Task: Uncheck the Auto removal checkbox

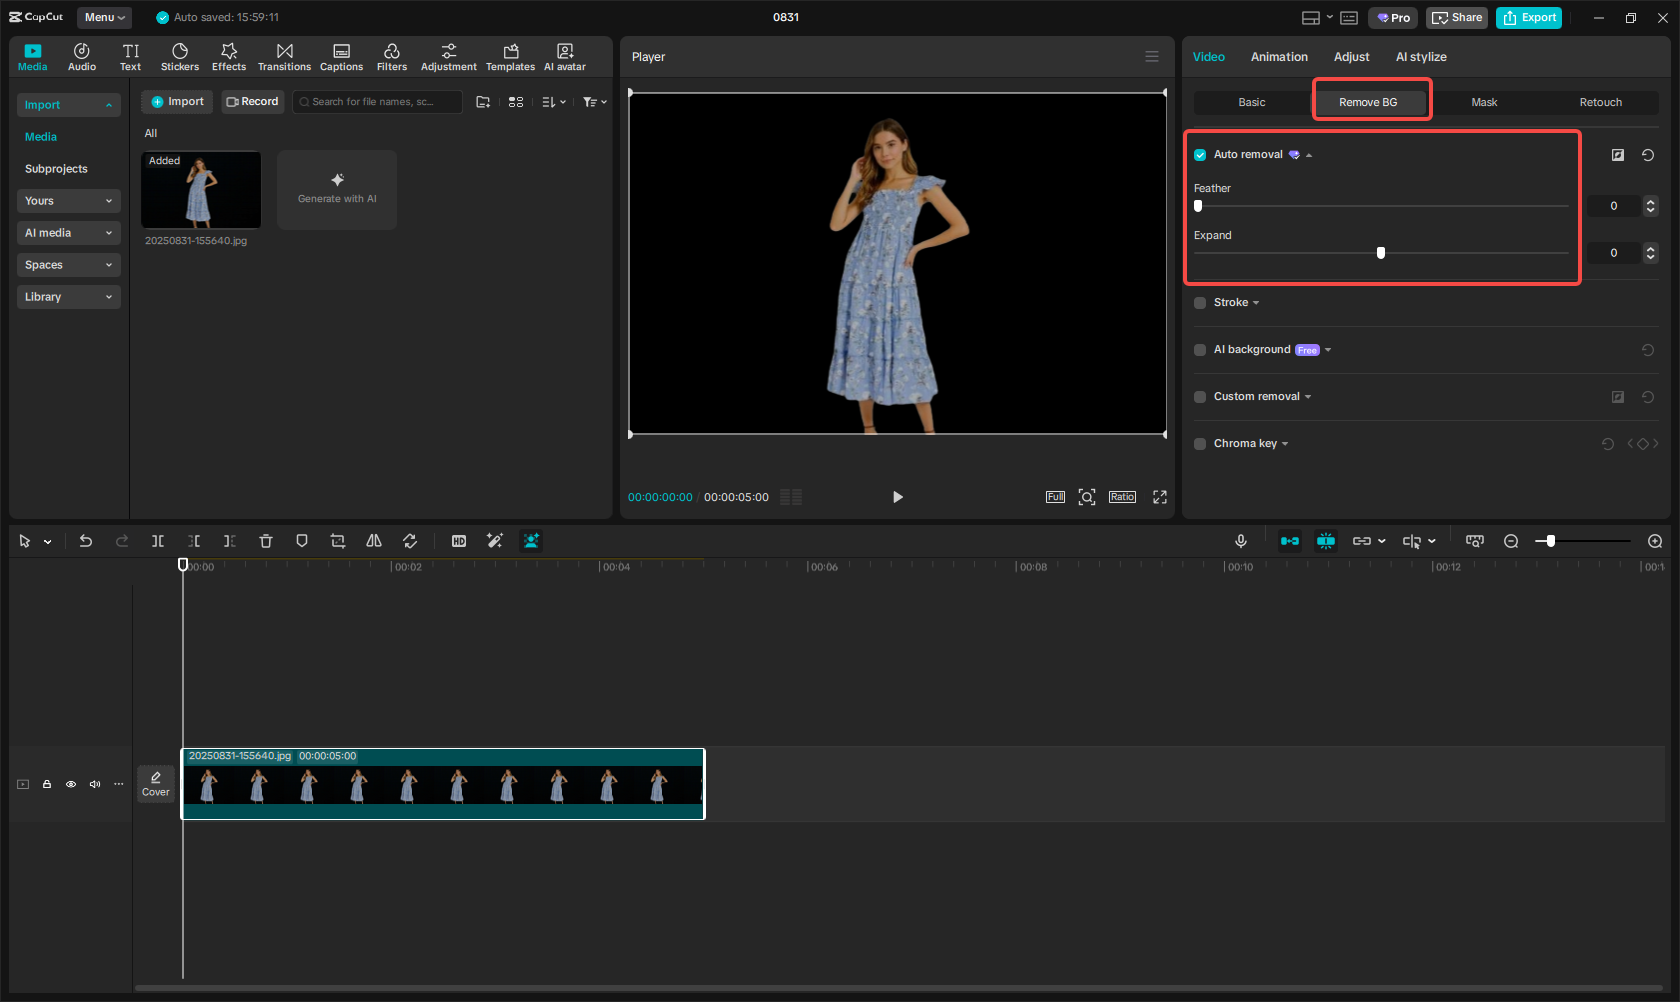Action: (1199, 154)
